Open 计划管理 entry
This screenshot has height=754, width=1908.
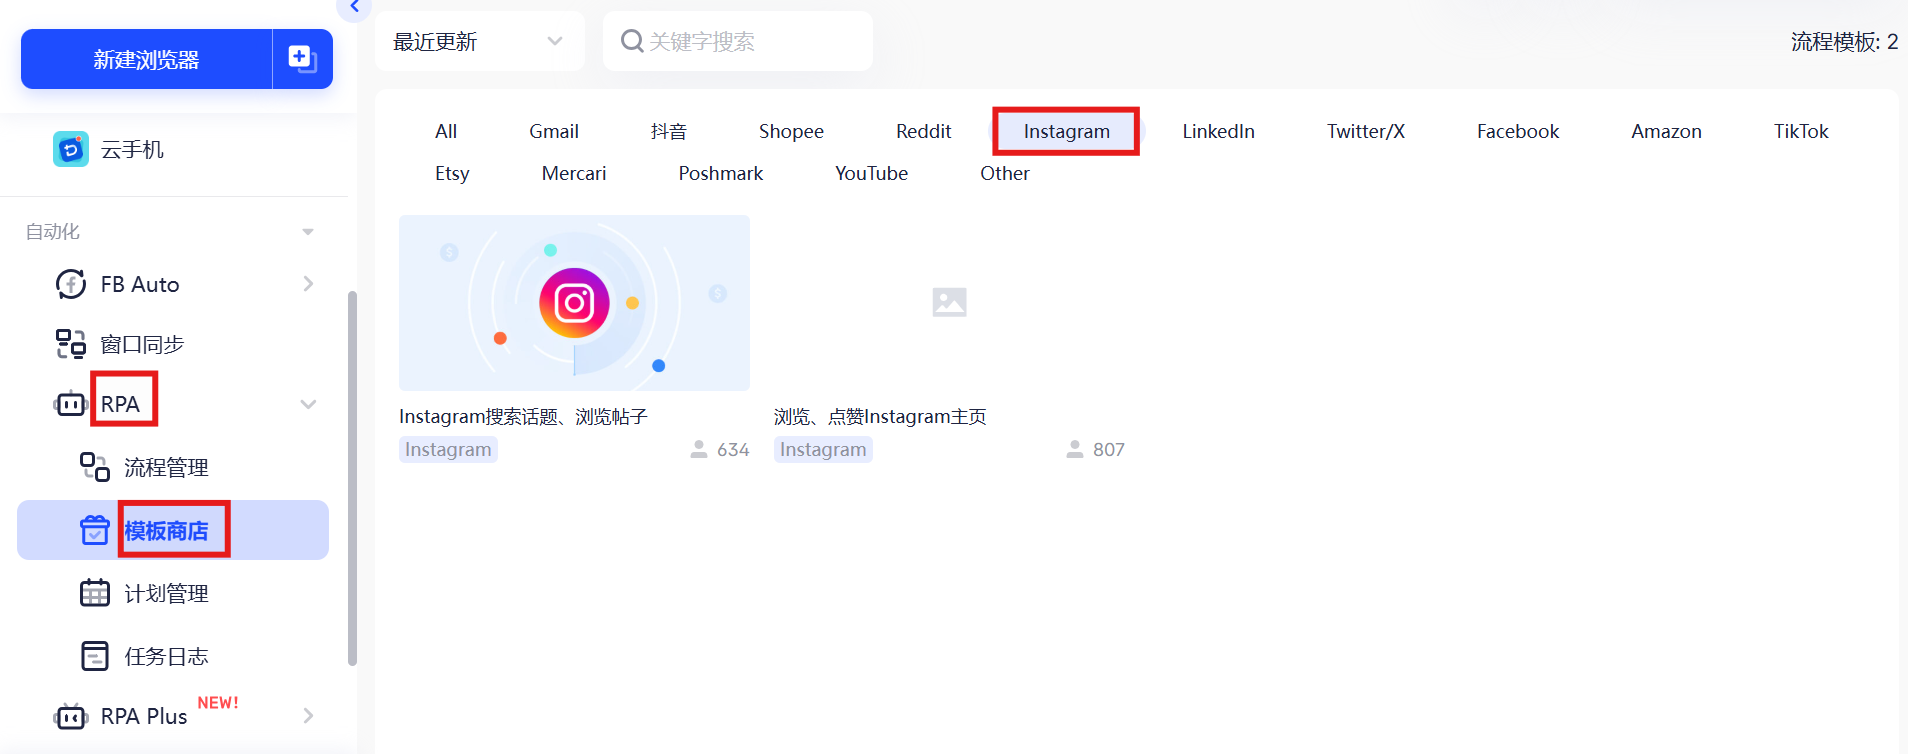coord(166,593)
